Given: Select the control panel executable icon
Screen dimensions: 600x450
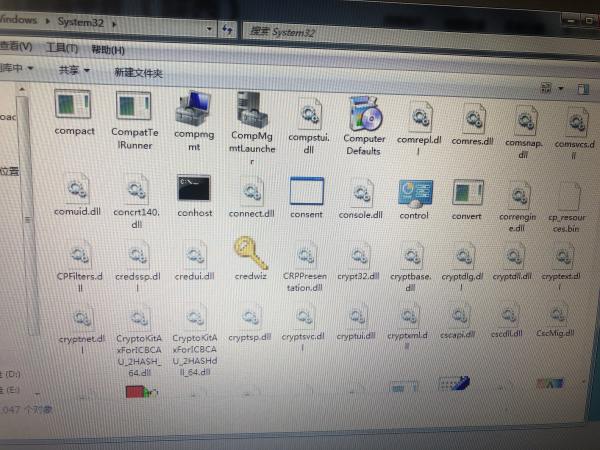Looking at the screenshot, I should (x=414, y=193).
